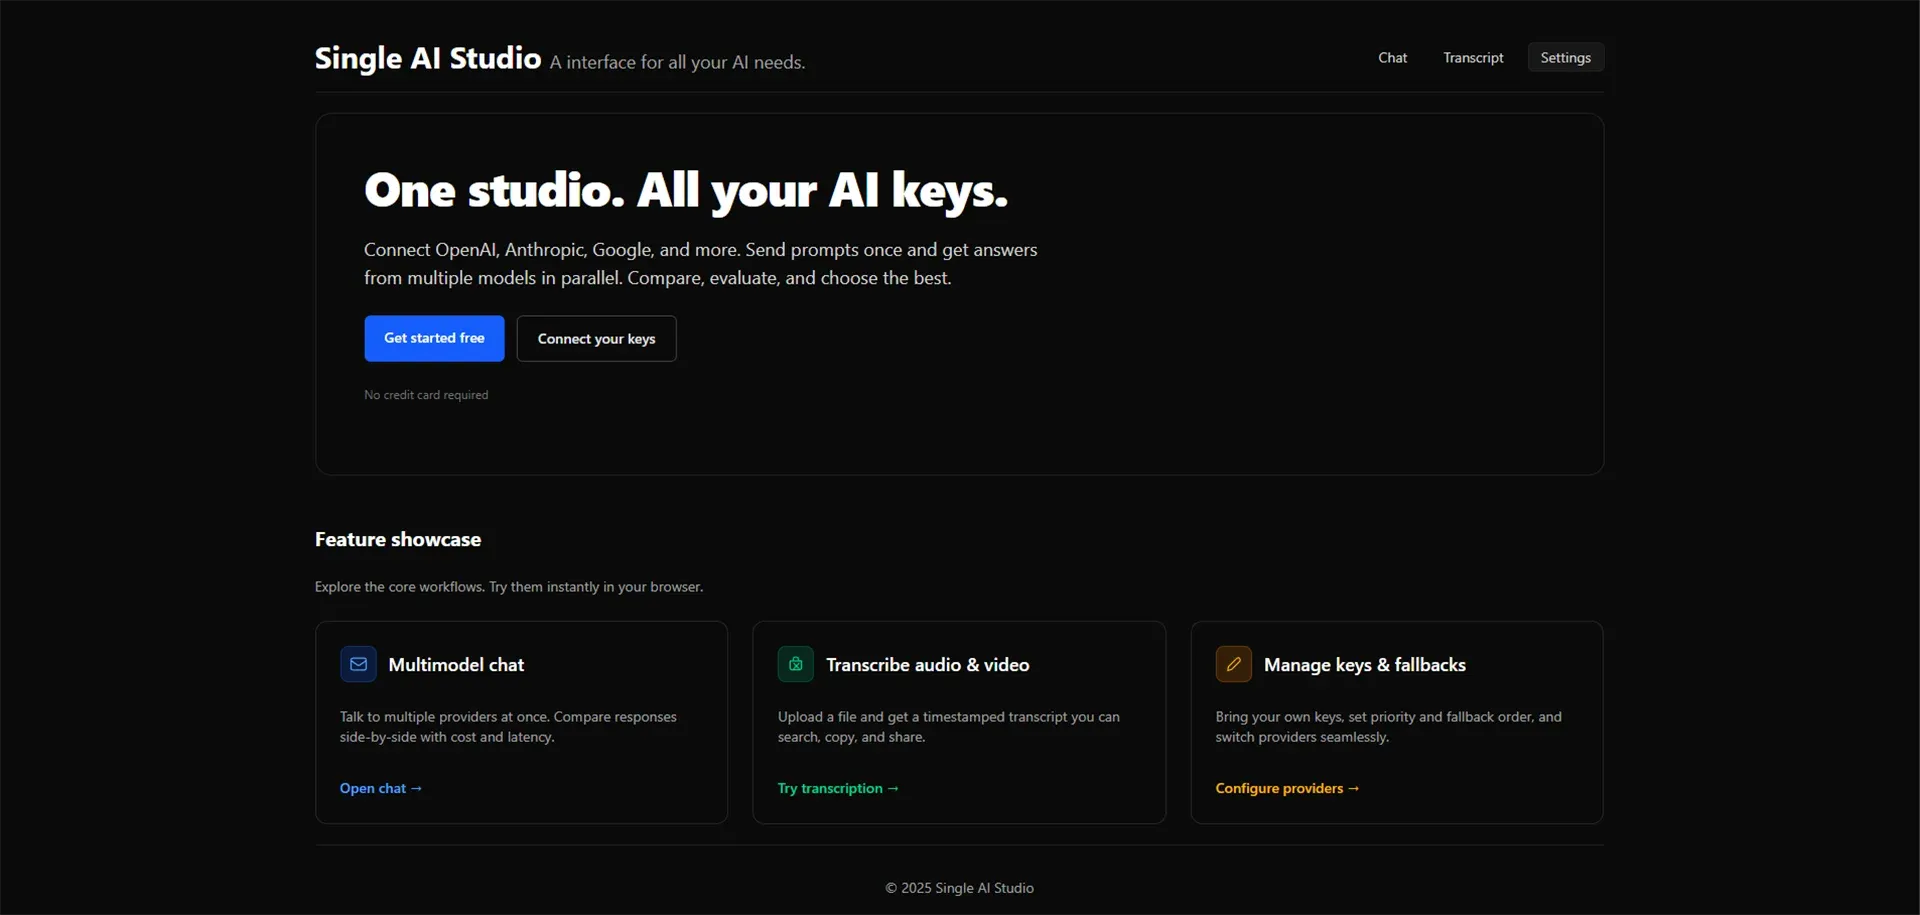The height and width of the screenshot is (915, 1920).
Task: Go to Transcript in the header navigation
Action: click(1472, 58)
